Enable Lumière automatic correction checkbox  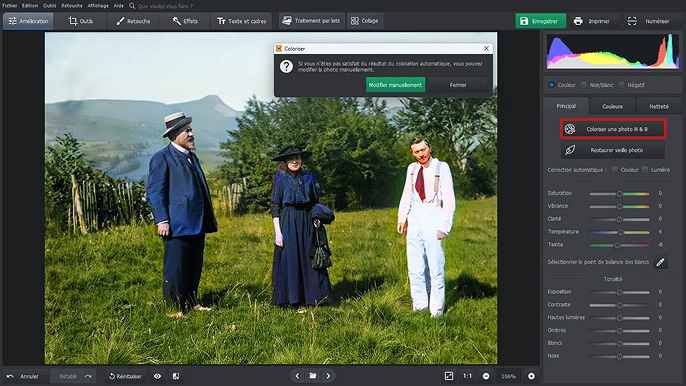click(645, 169)
